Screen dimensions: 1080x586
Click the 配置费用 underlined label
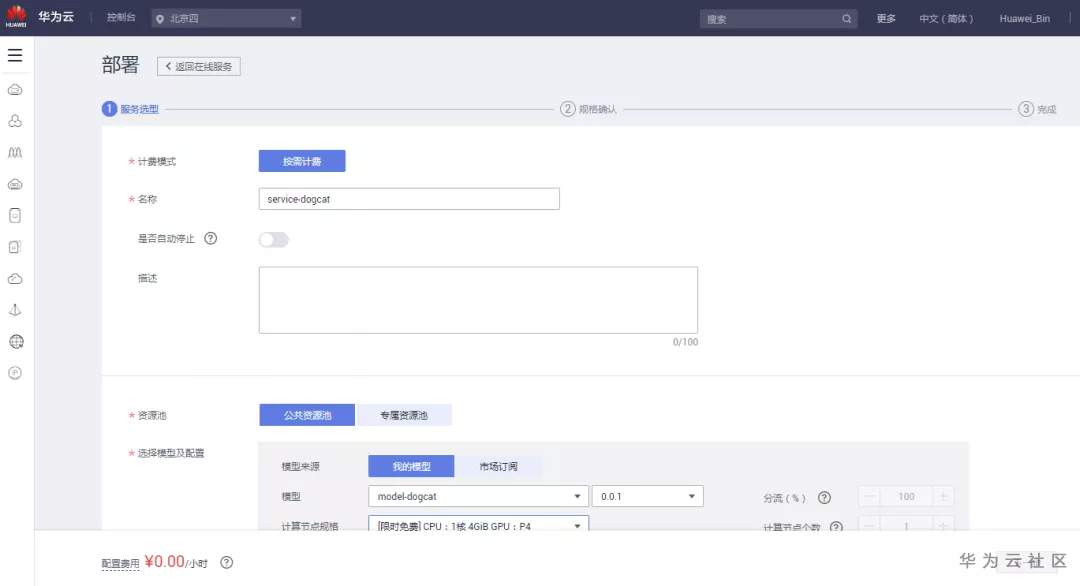[x=120, y=563]
